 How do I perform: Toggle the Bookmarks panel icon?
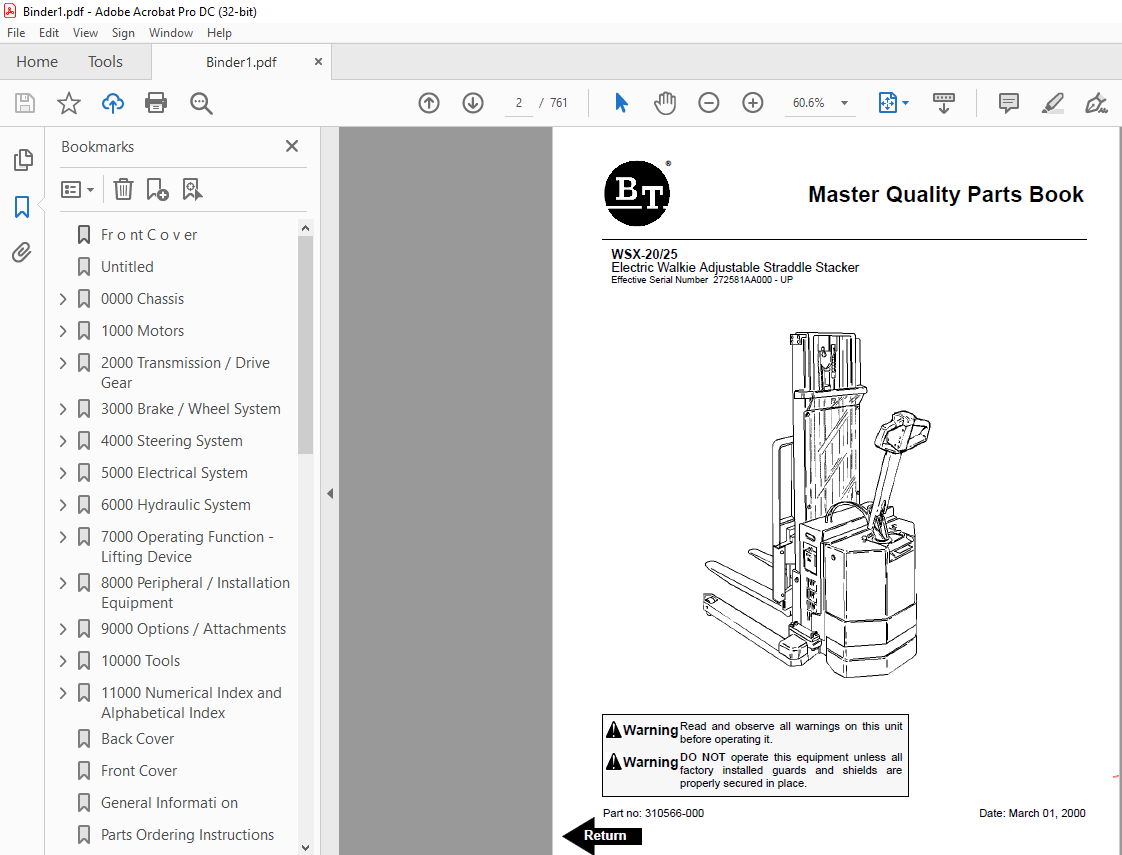click(x=22, y=207)
